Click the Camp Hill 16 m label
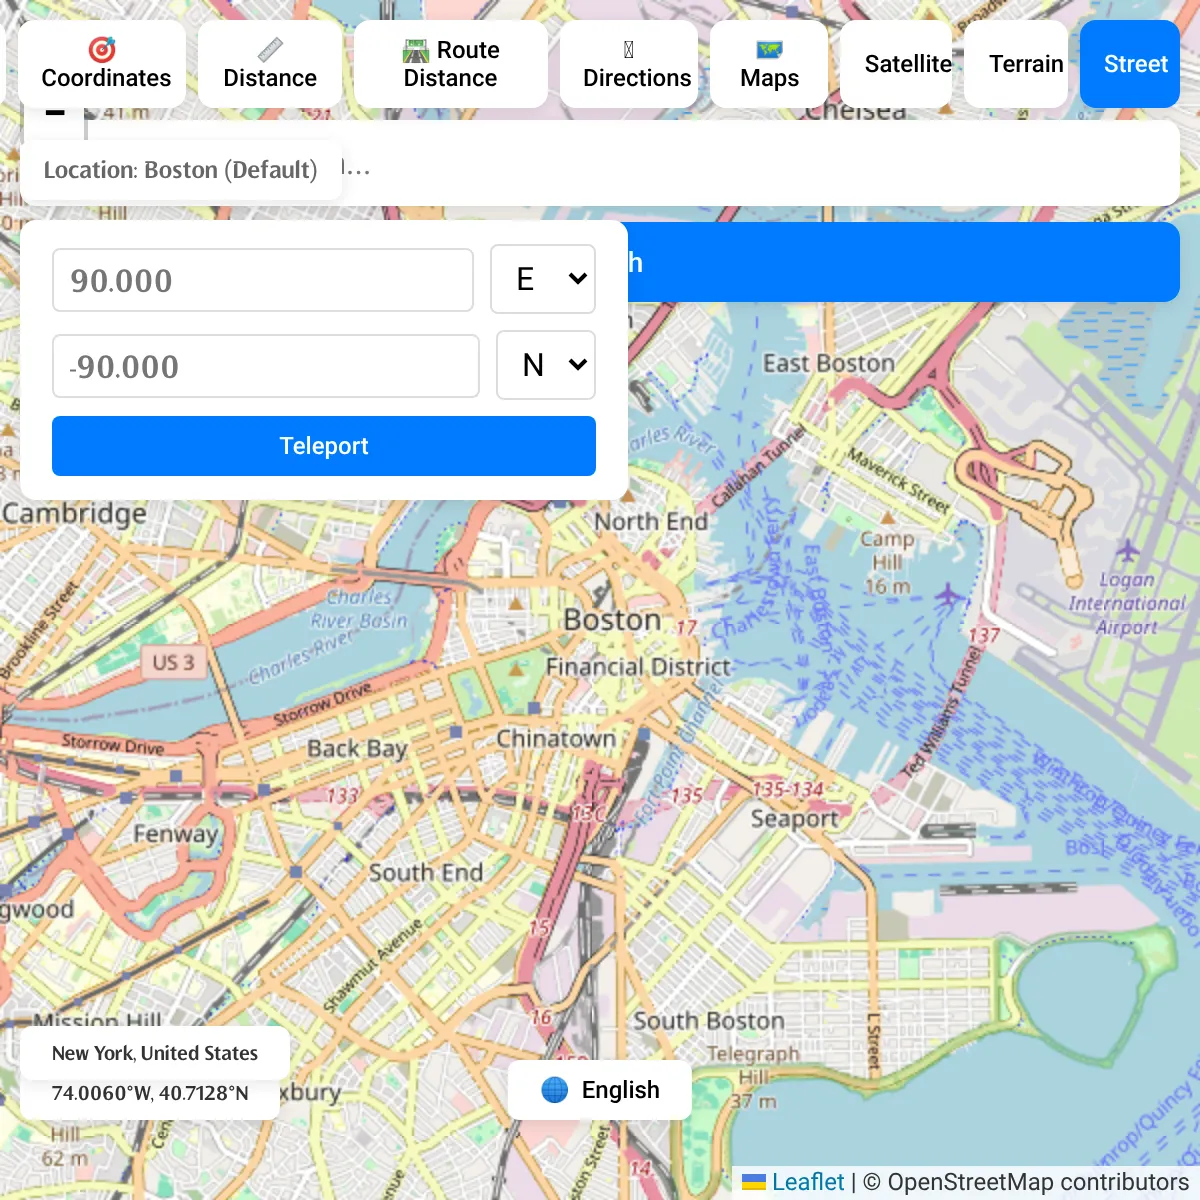 coord(888,562)
